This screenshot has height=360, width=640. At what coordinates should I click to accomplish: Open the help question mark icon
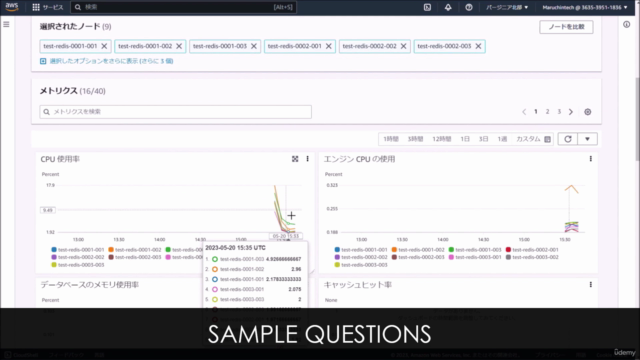[x=469, y=7]
